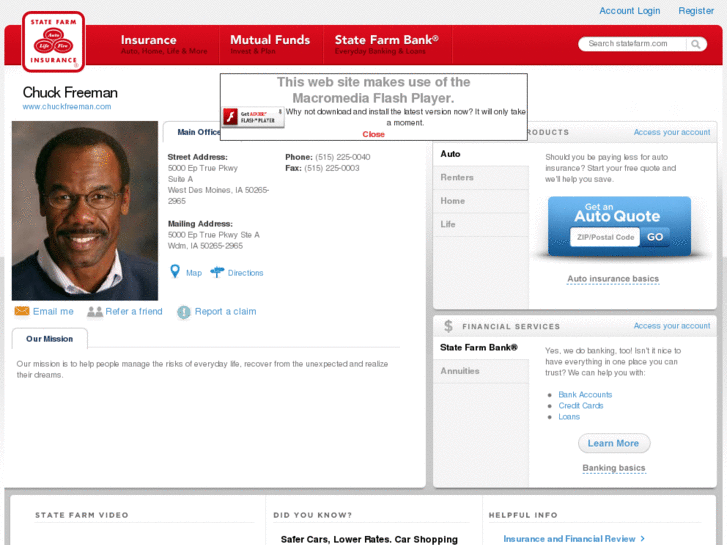Click the search magnifier icon
This screenshot has height=545, width=727.
tap(695, 44)
